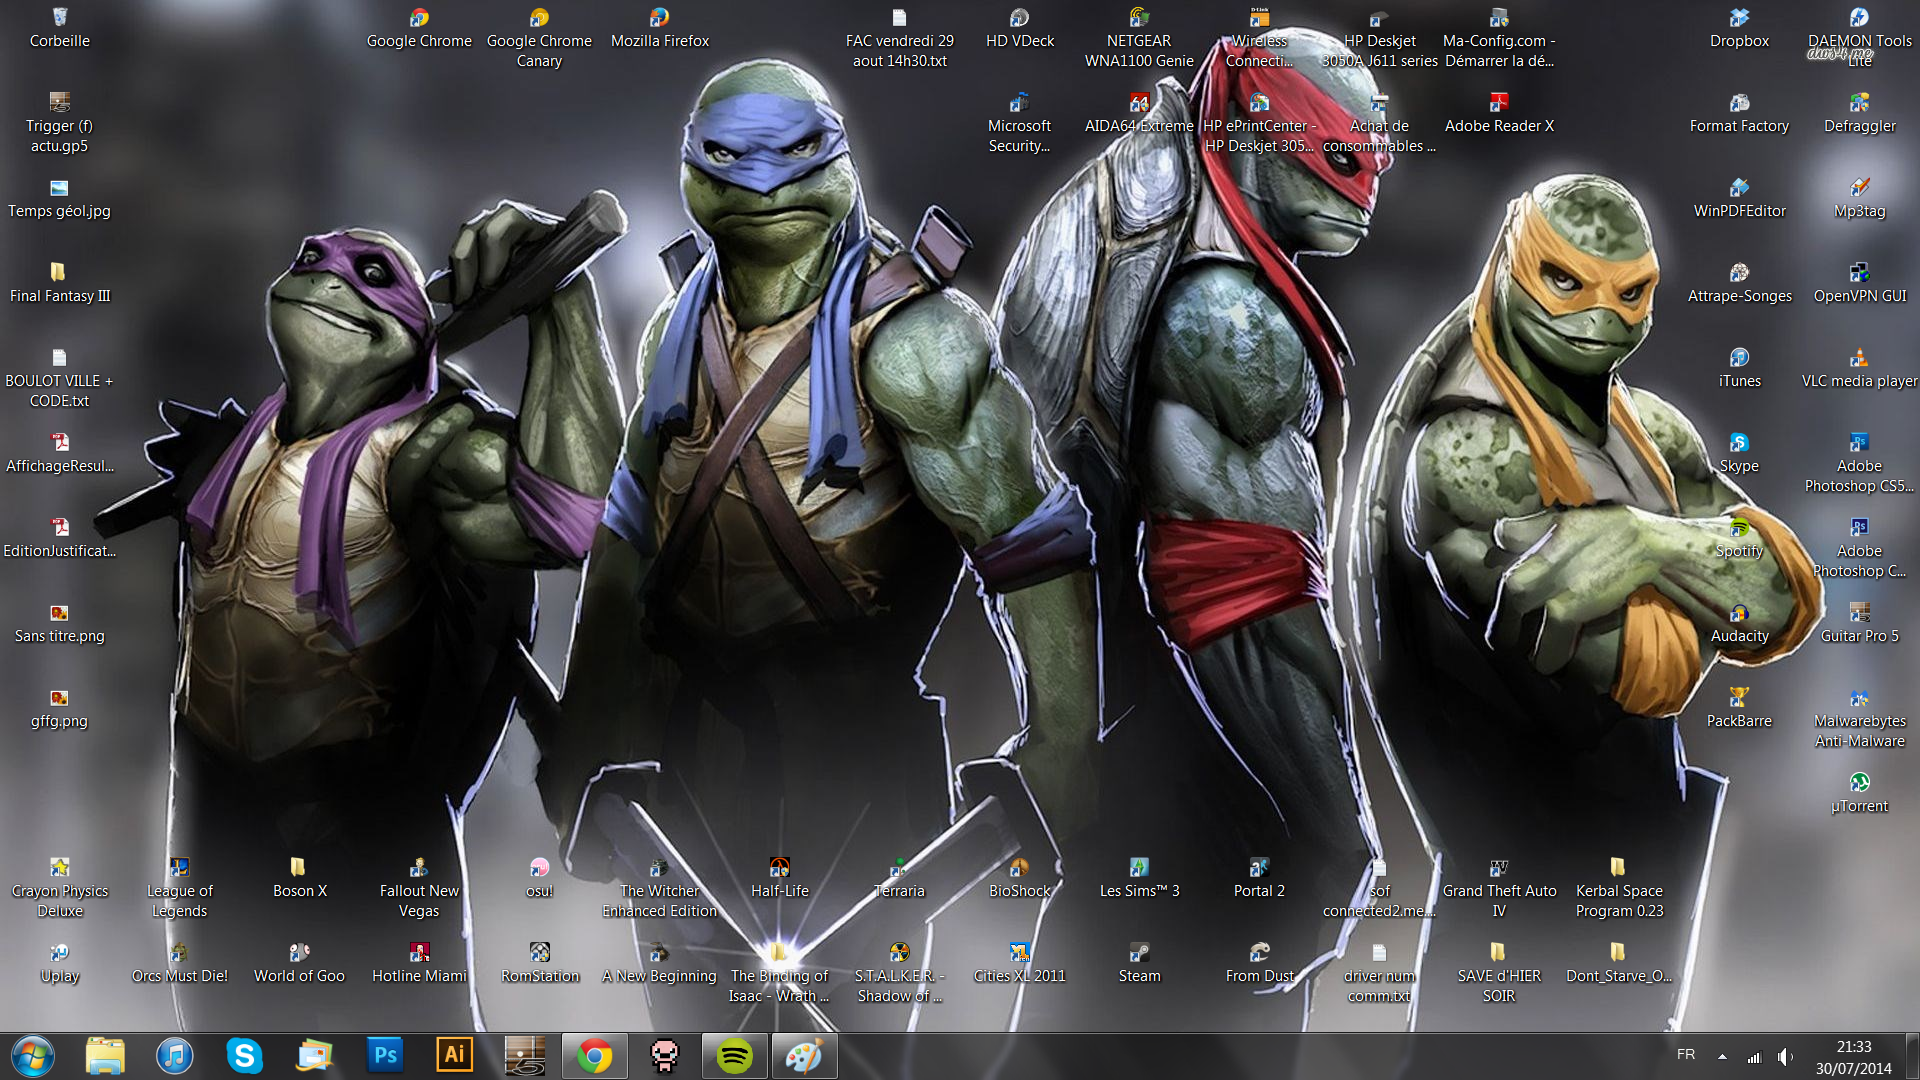Open the Microsoft Security shortcut
This screenshot has height=1080, width=1920.
[1019, 123]
